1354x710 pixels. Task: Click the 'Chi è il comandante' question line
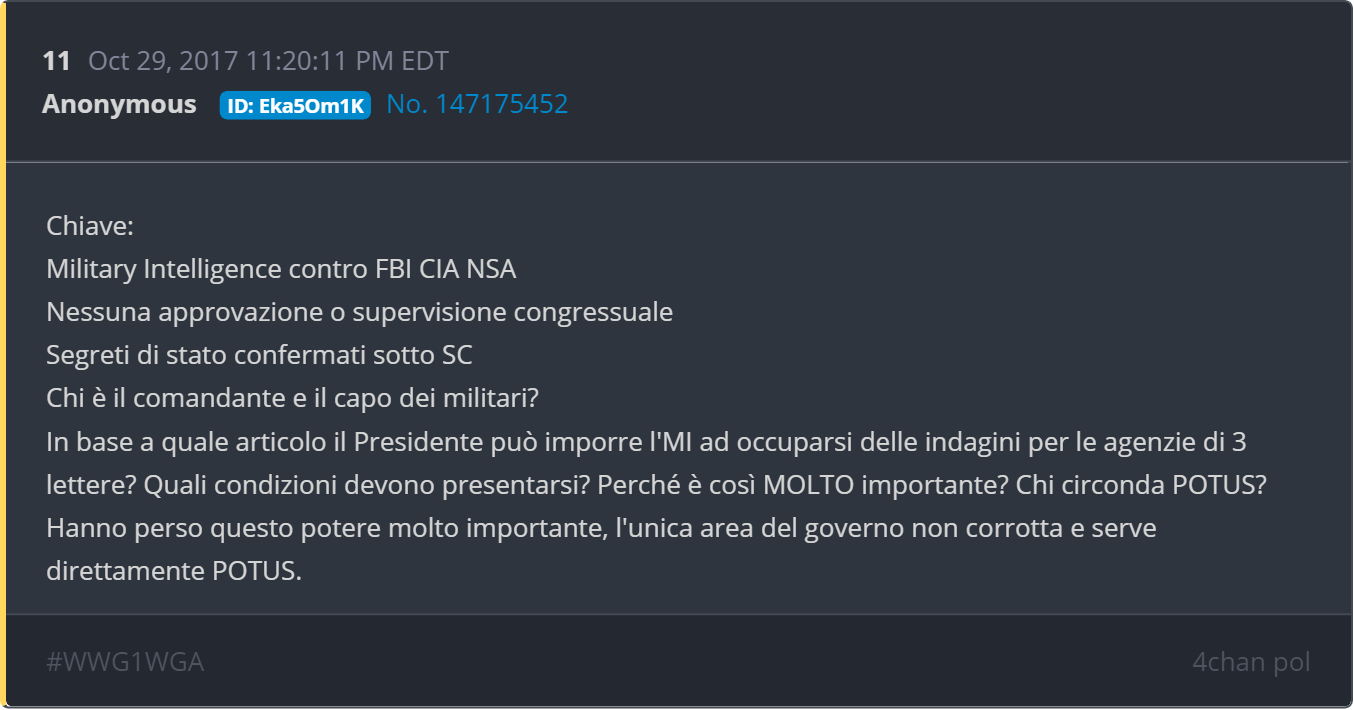pos(292,398)
